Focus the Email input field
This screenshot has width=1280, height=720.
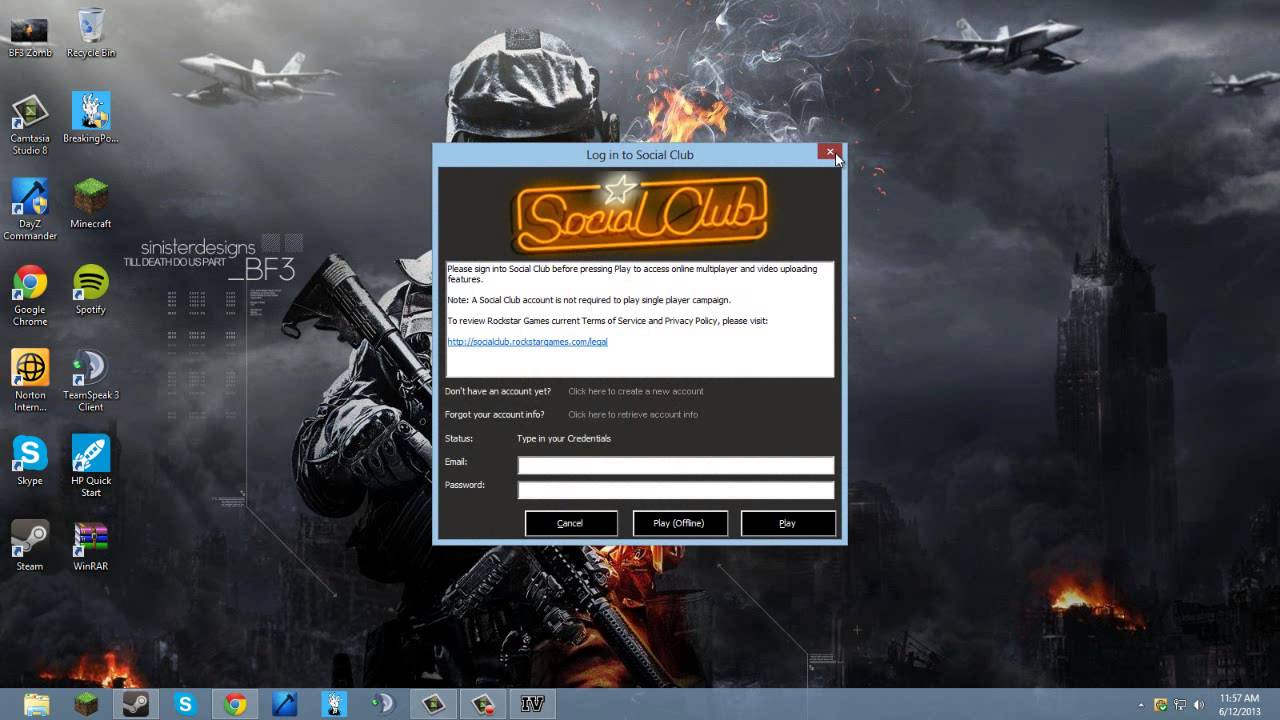point(676,465)
